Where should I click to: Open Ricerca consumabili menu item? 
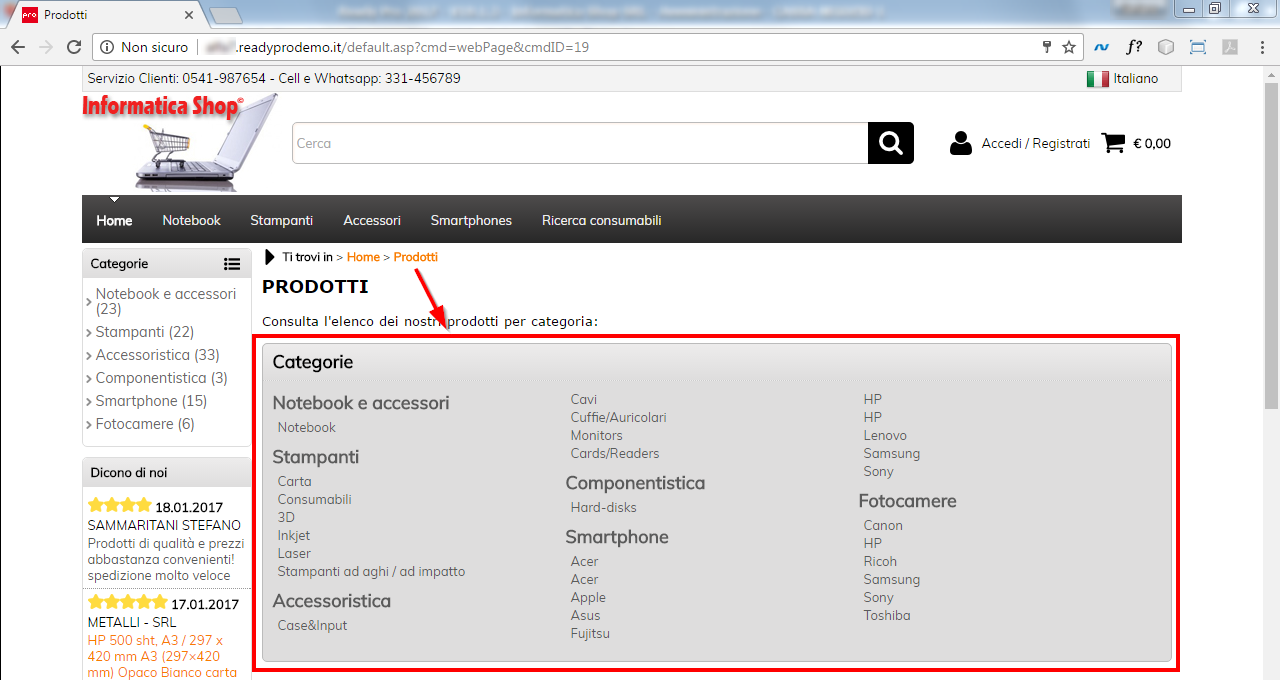click(602, 220)
